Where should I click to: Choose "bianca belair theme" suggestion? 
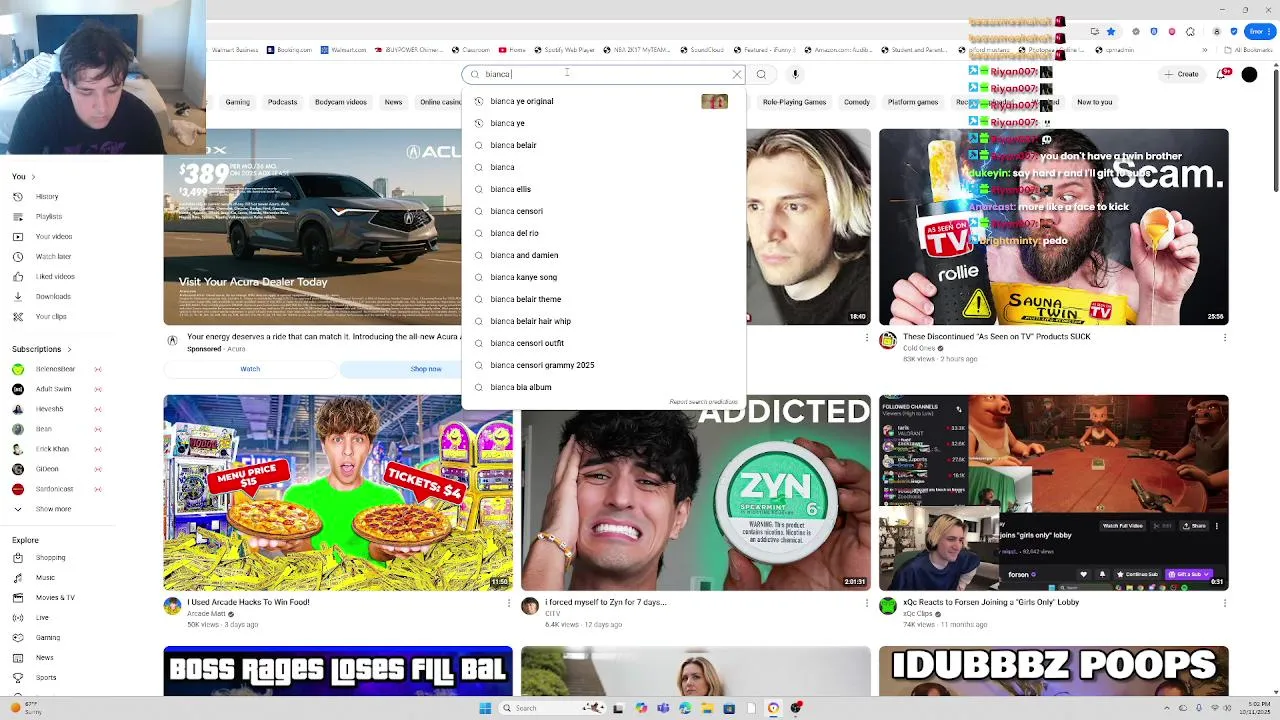pos(604,299)
